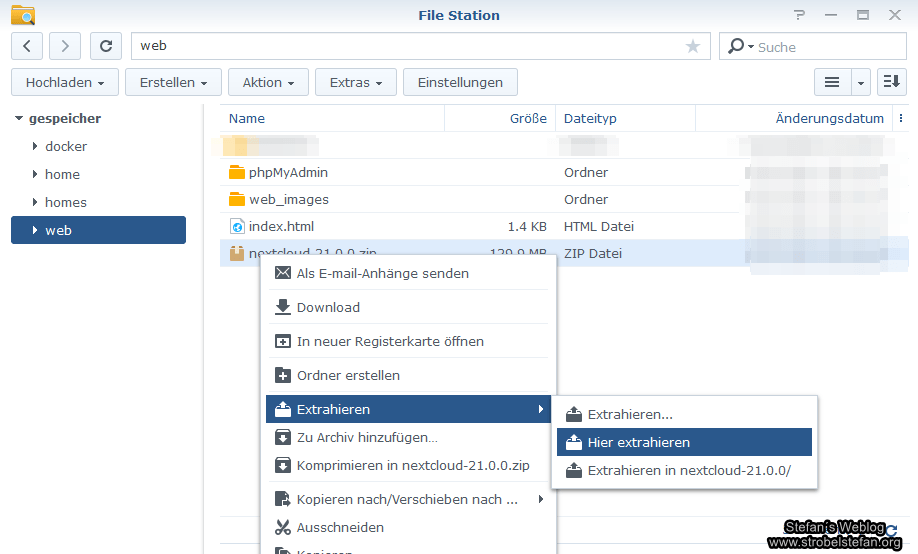Click the back navigation arrow button
The image size is (918, 554).
point(27,46)
